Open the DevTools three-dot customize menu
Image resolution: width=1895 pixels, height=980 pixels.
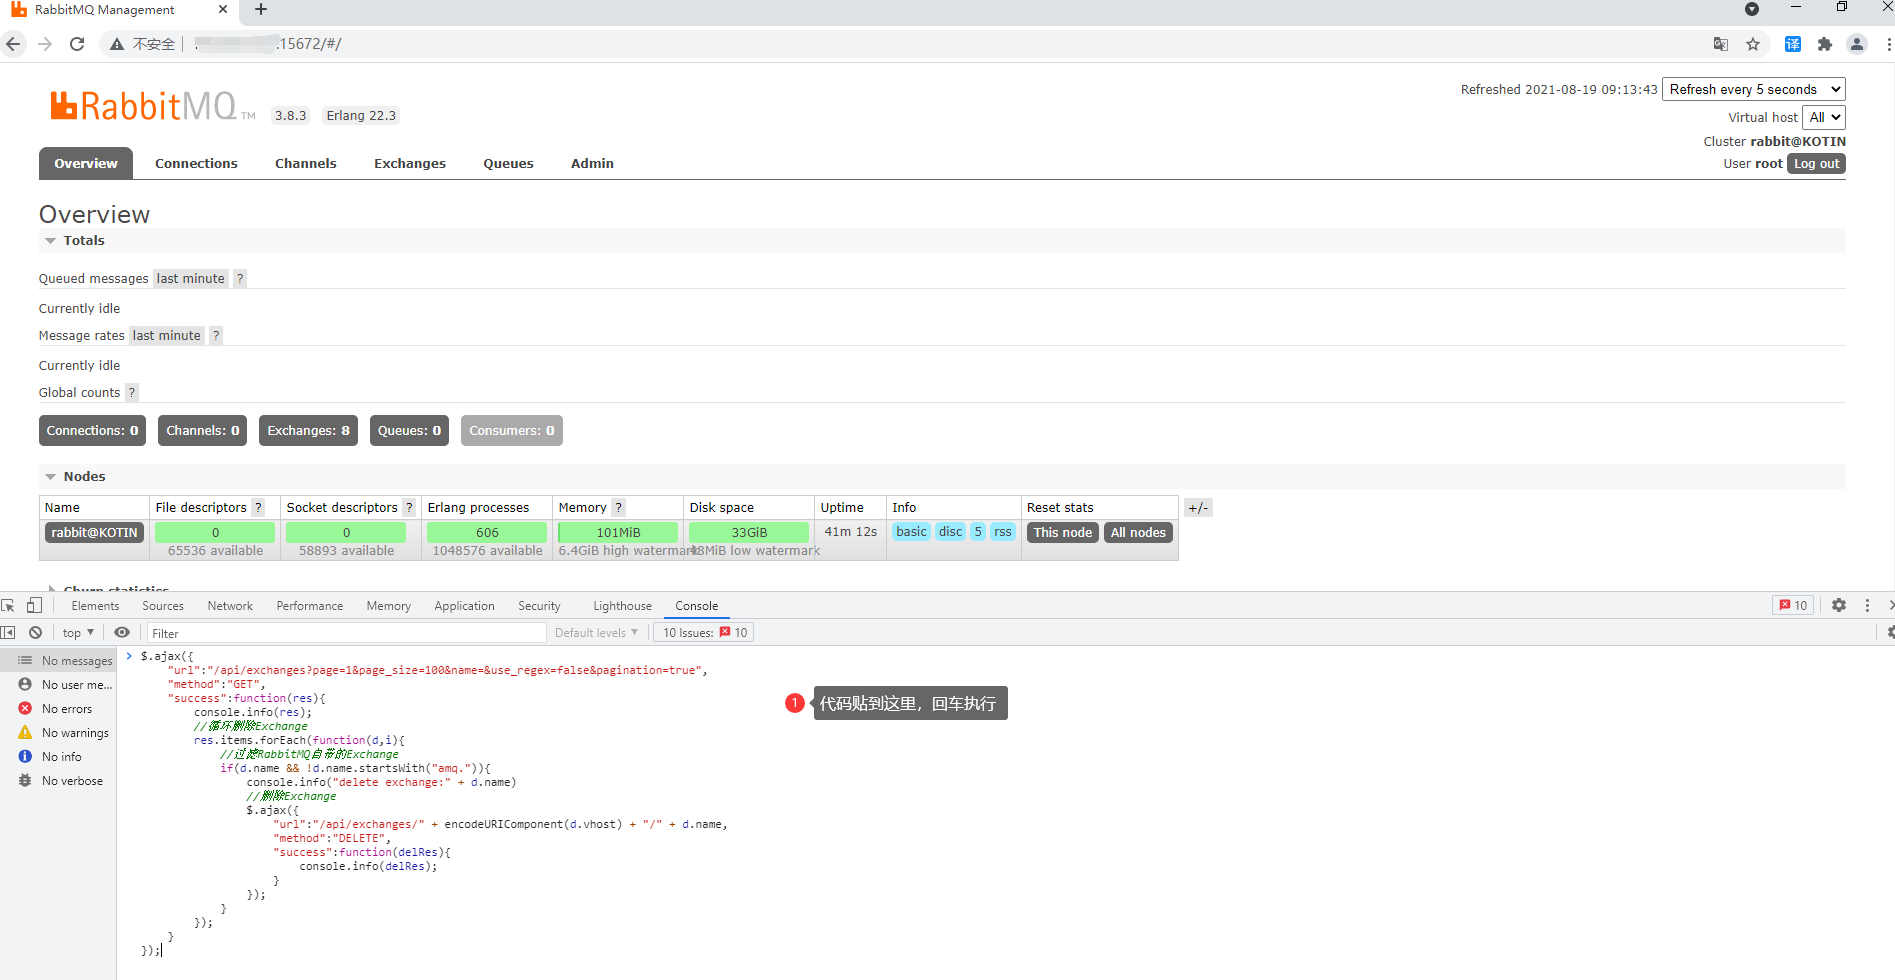(x=1867, y=605)
